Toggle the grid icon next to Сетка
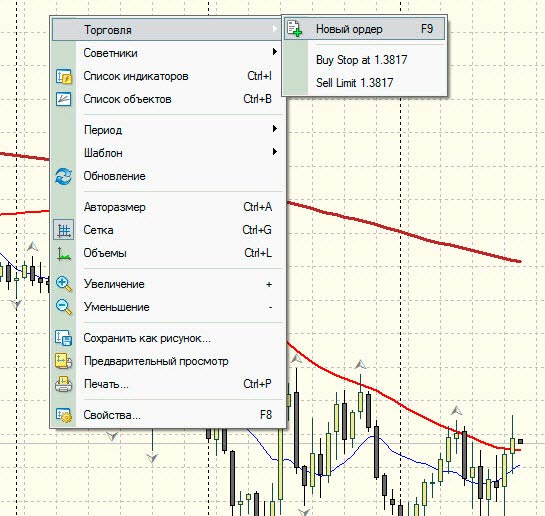 click(x=64, y=230)
